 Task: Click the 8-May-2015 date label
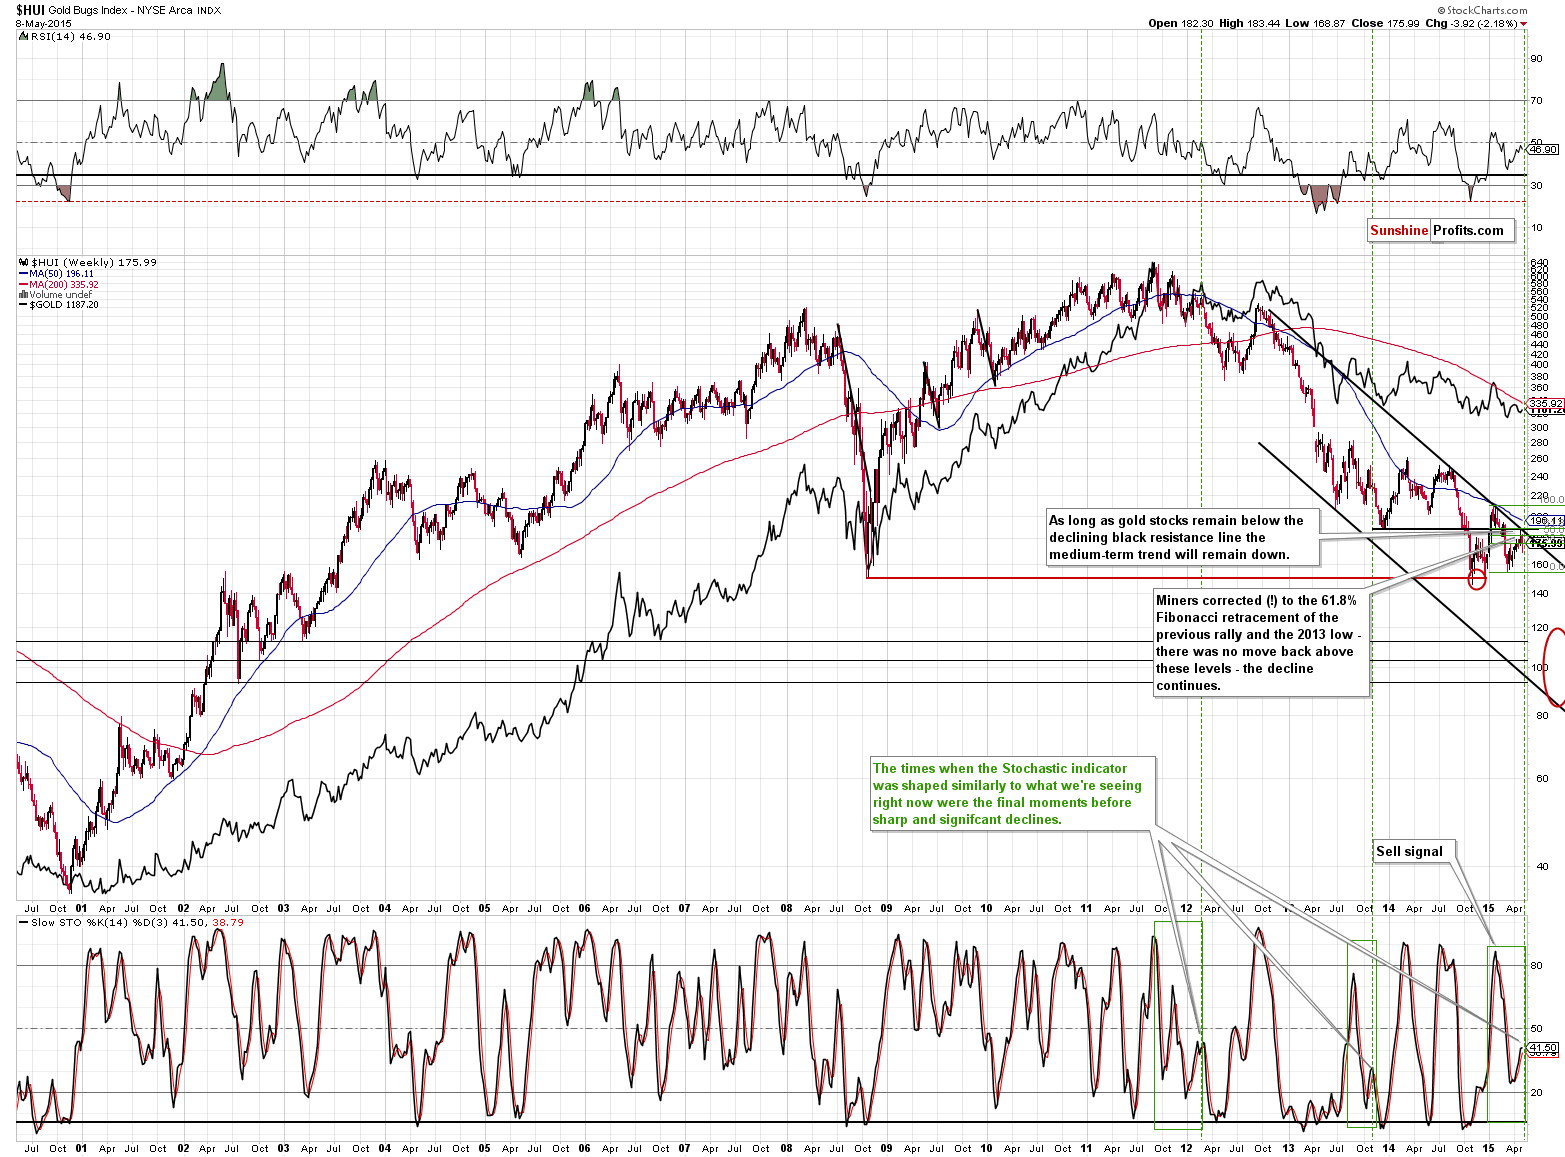point(43,24)
